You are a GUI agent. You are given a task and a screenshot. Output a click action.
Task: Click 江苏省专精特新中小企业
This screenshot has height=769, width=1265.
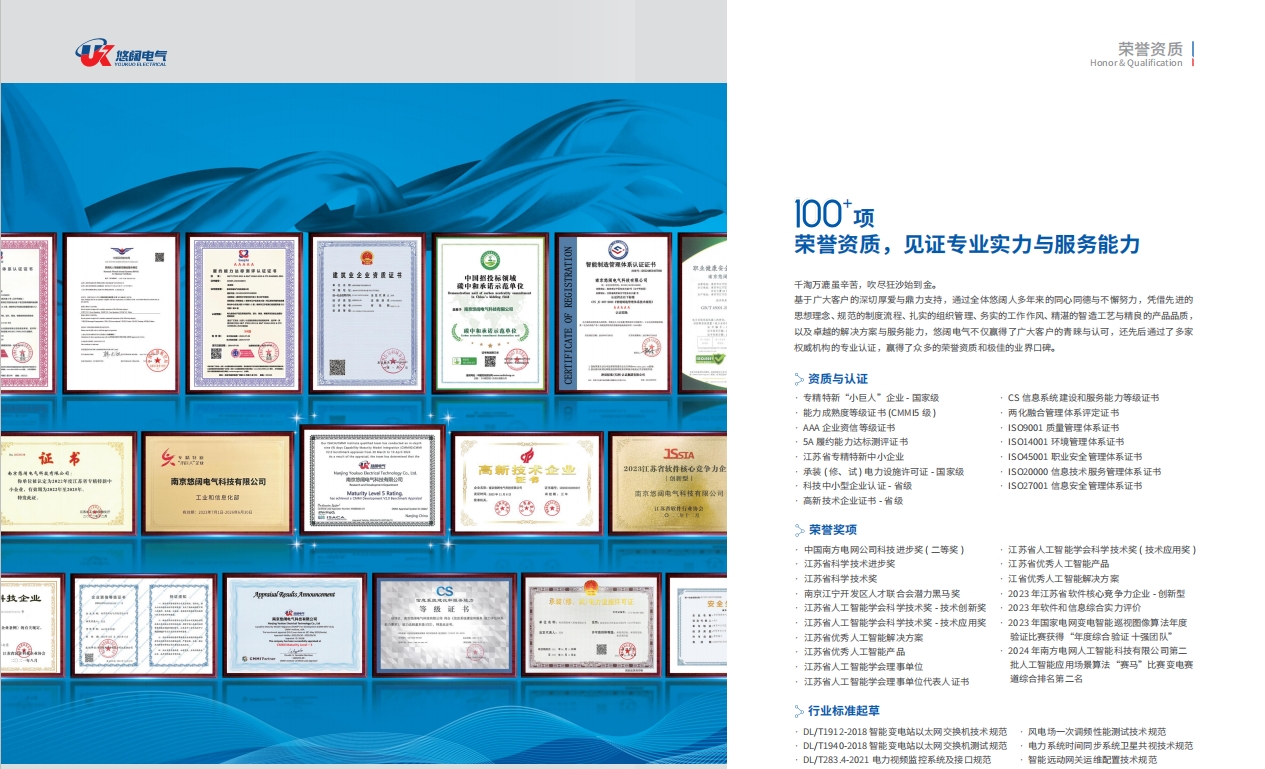click(853, 456)
